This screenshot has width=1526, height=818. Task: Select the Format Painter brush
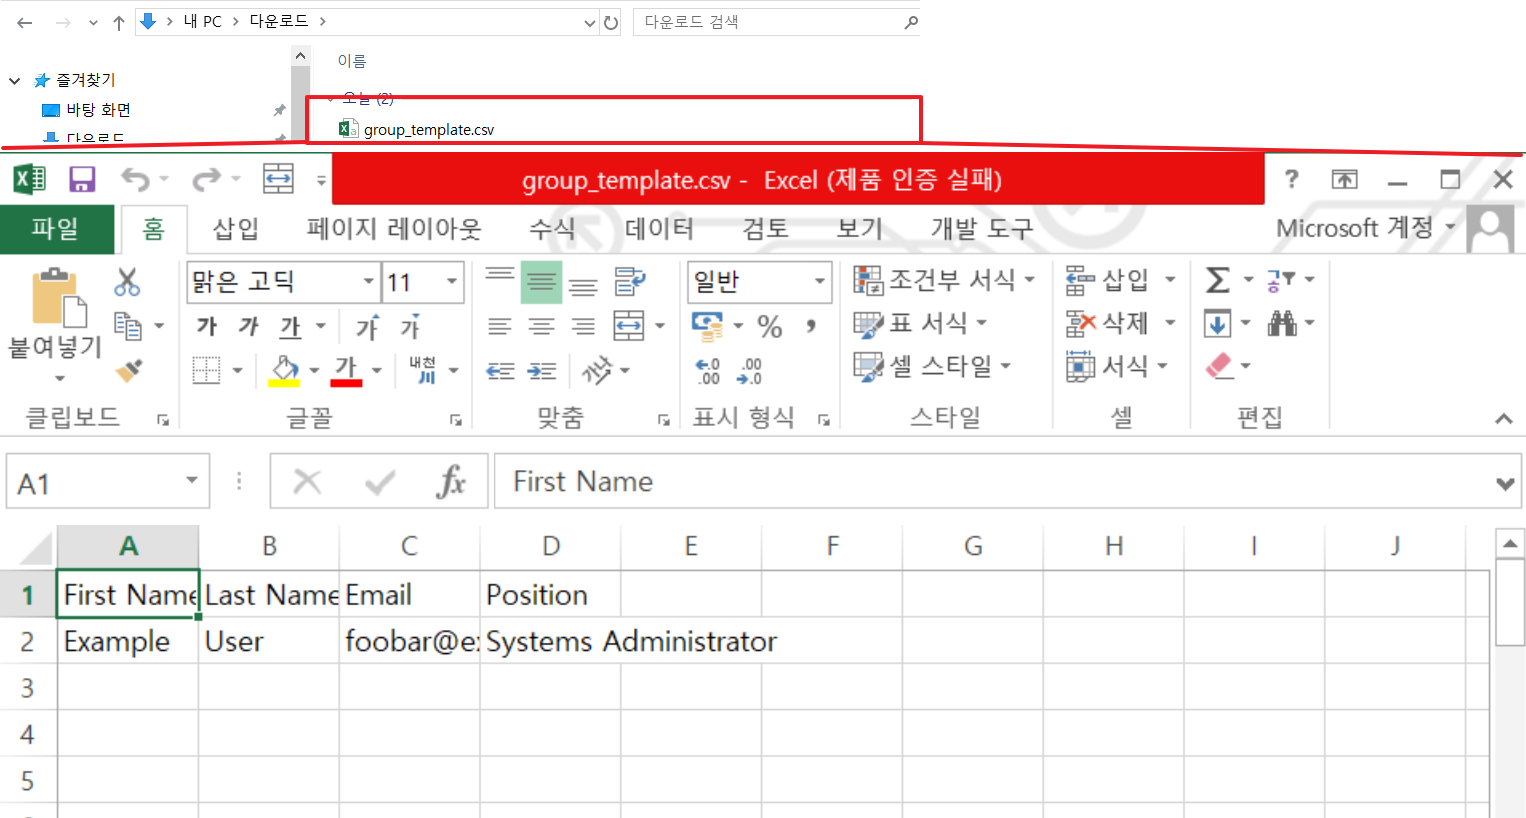click(x=128, y=370)
